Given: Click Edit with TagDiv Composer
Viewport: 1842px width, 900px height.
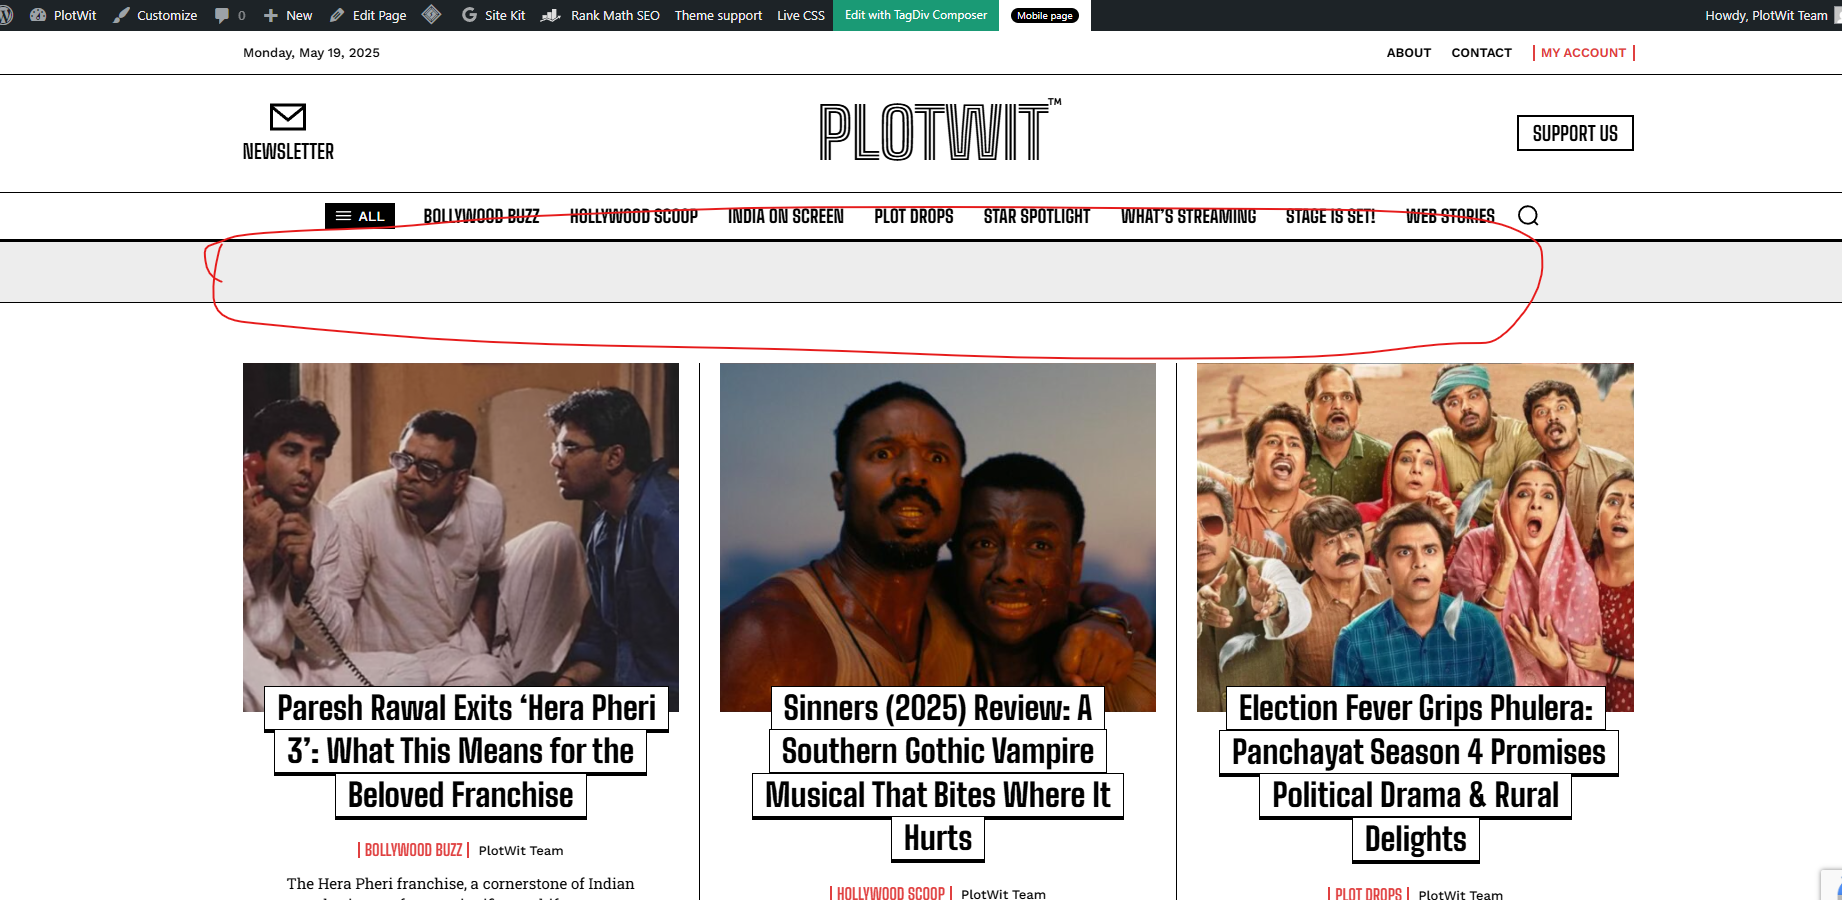Looking at the screenshot, I should [x=916, y=15].
